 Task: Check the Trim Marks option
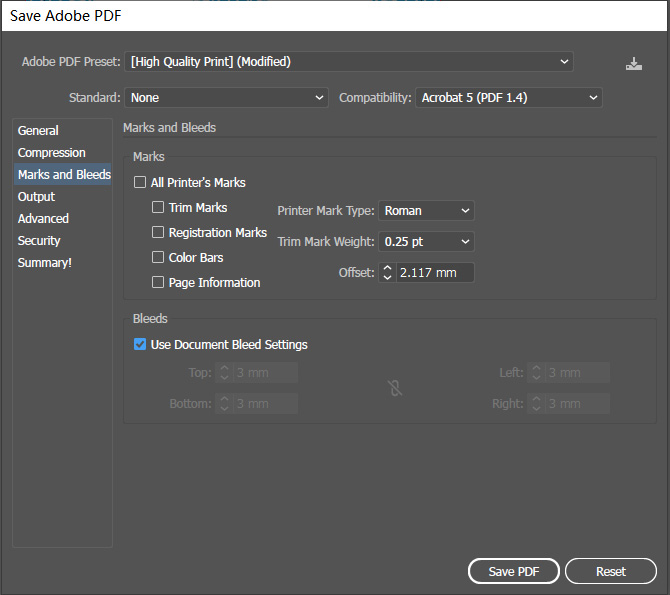tap(158, 207)
